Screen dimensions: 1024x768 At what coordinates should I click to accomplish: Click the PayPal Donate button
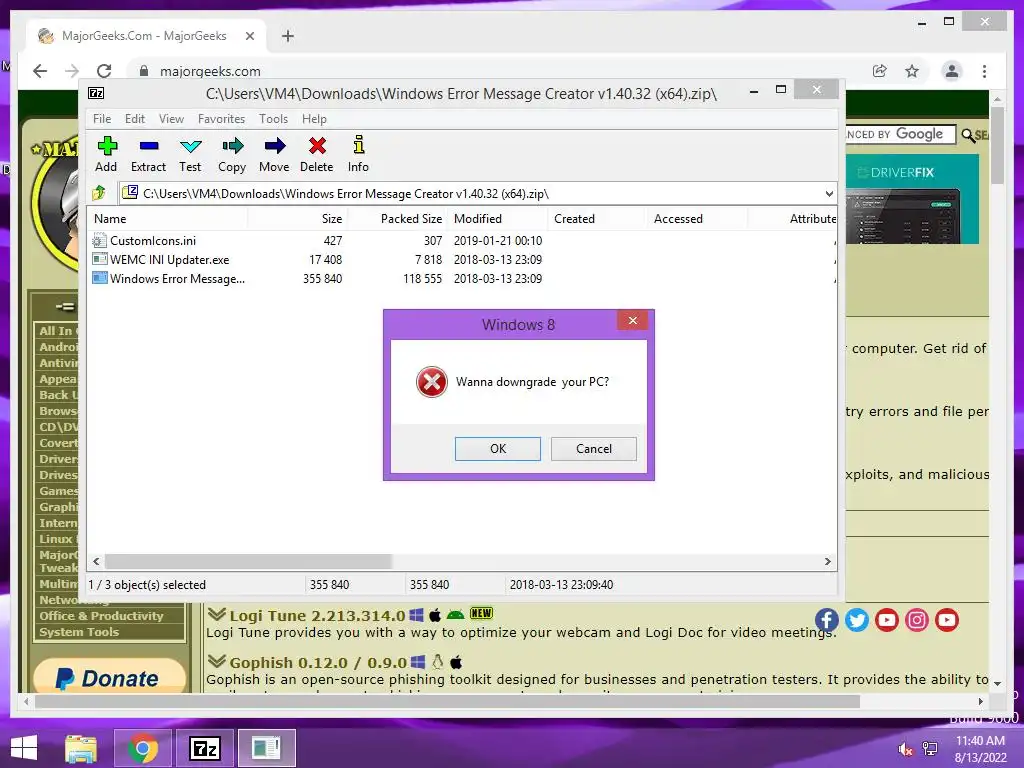(x=109, y=676)
